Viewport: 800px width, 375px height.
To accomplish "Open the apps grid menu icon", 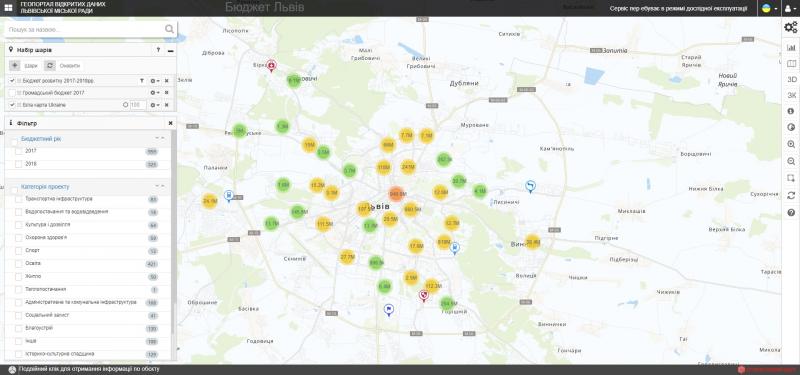I will 8,8.
